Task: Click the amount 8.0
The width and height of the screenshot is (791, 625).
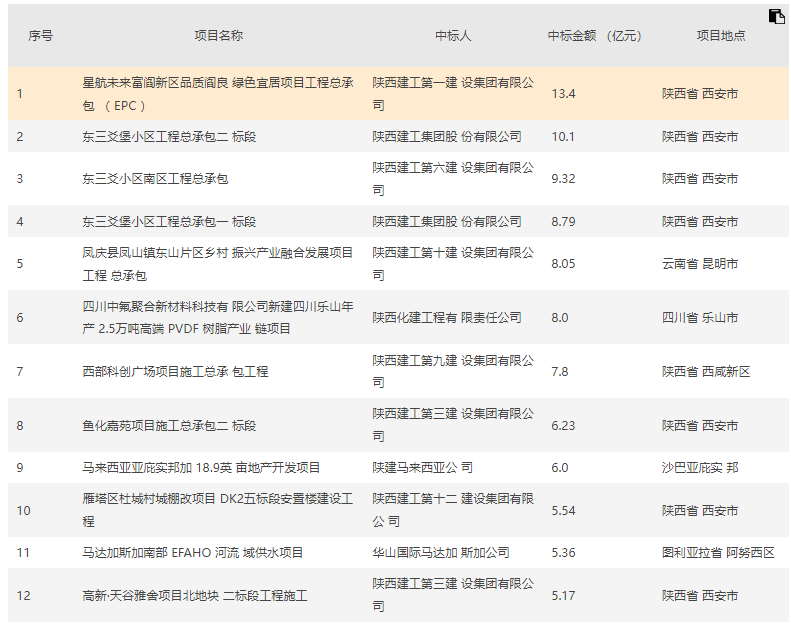Action: pos(560,318)
